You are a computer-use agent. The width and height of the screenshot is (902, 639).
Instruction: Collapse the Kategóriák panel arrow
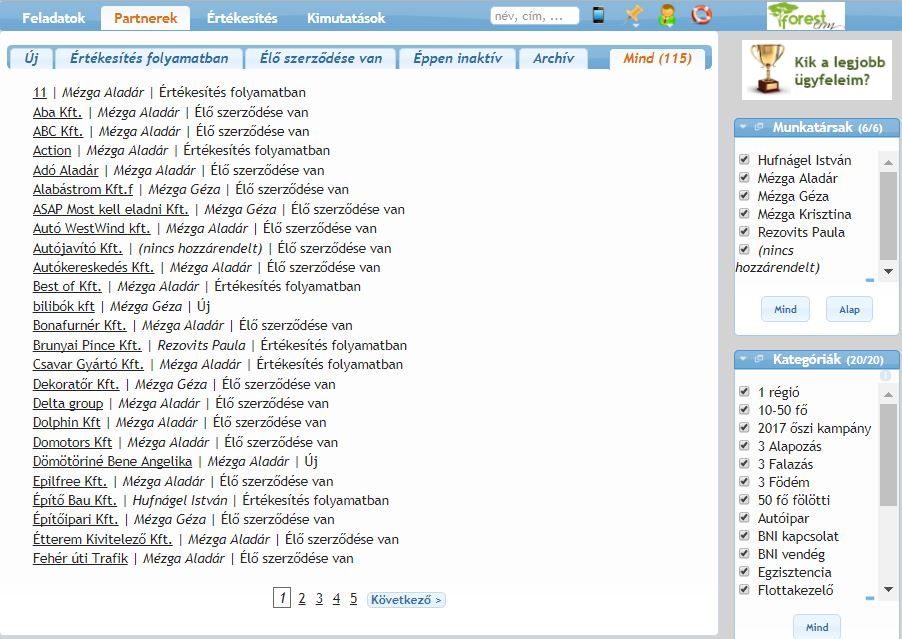744,359
